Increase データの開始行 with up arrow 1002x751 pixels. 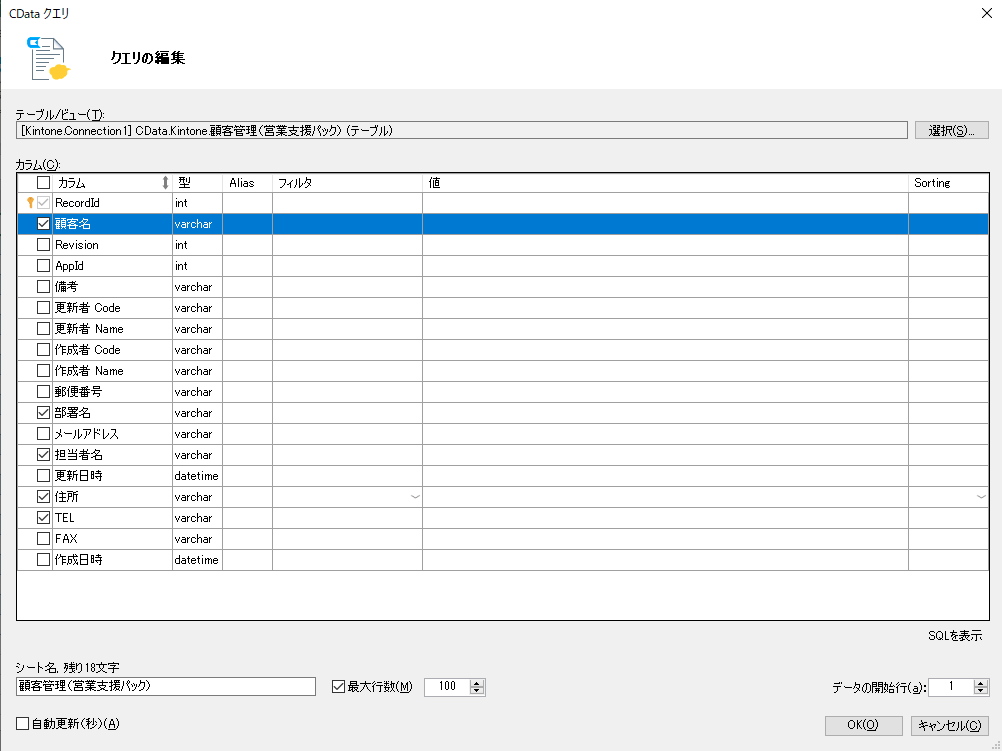981,683
